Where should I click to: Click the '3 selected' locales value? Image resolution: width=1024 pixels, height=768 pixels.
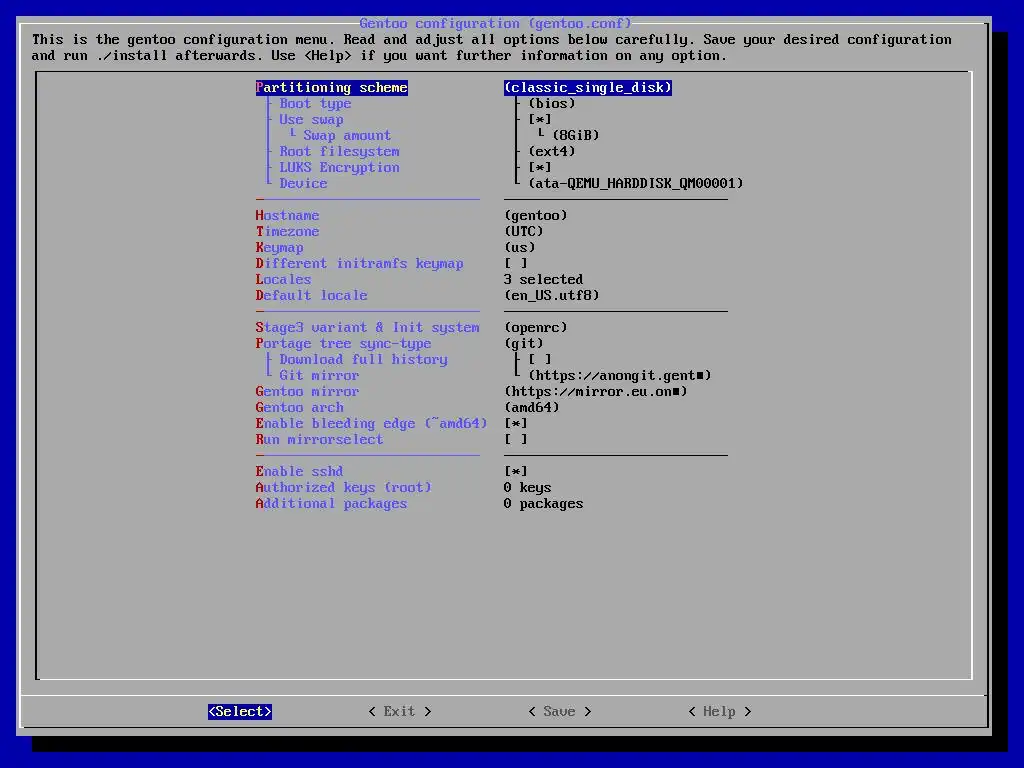coord(544,280)
